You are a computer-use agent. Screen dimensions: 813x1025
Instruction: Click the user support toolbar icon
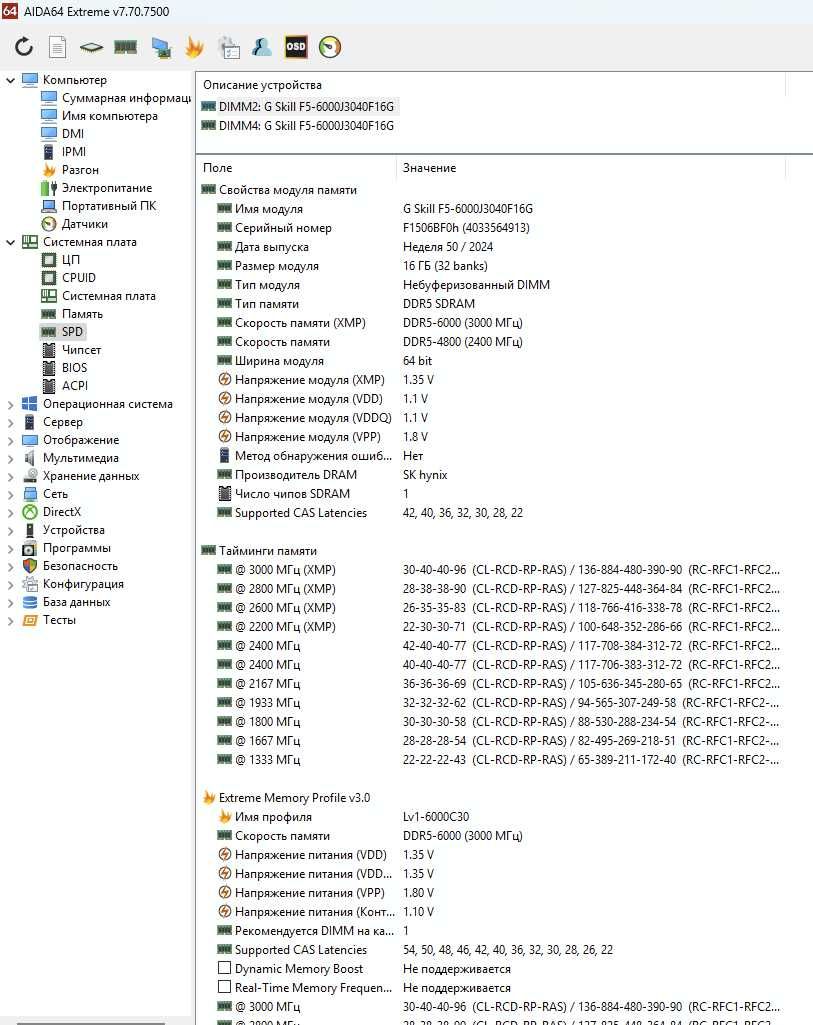click(x=262, y=46)
